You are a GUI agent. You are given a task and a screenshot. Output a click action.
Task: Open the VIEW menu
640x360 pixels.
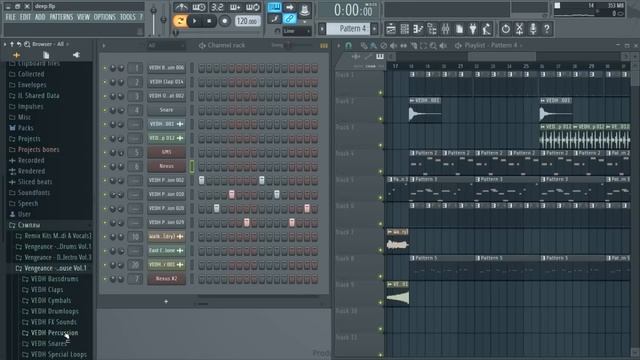83,17
